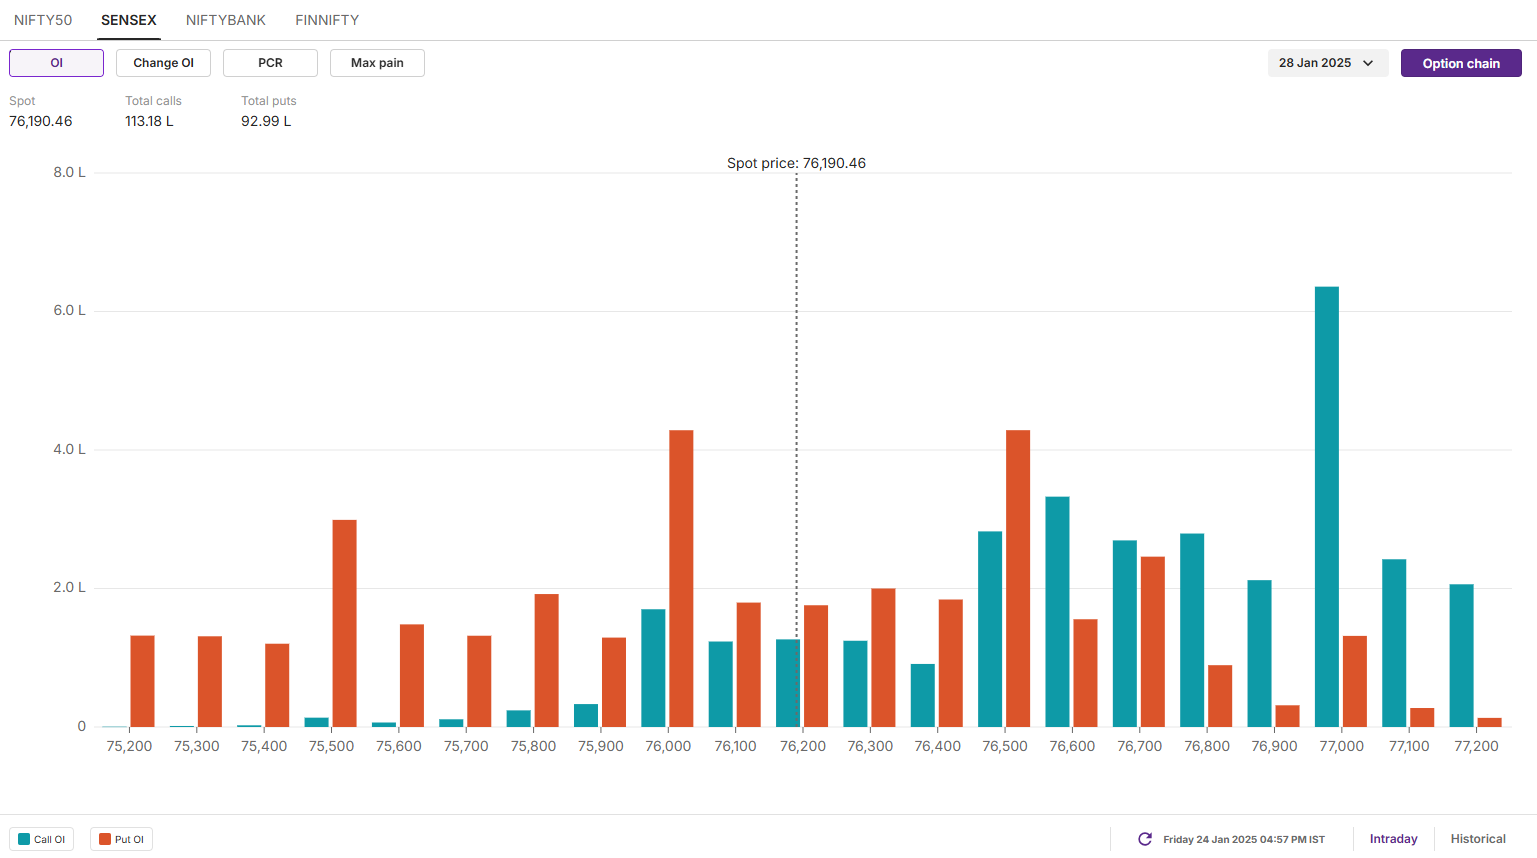Click the Spot price 76,190.46 chart label
The image size is (1537, 858).
pyautogui.click(x=796, y=163)
